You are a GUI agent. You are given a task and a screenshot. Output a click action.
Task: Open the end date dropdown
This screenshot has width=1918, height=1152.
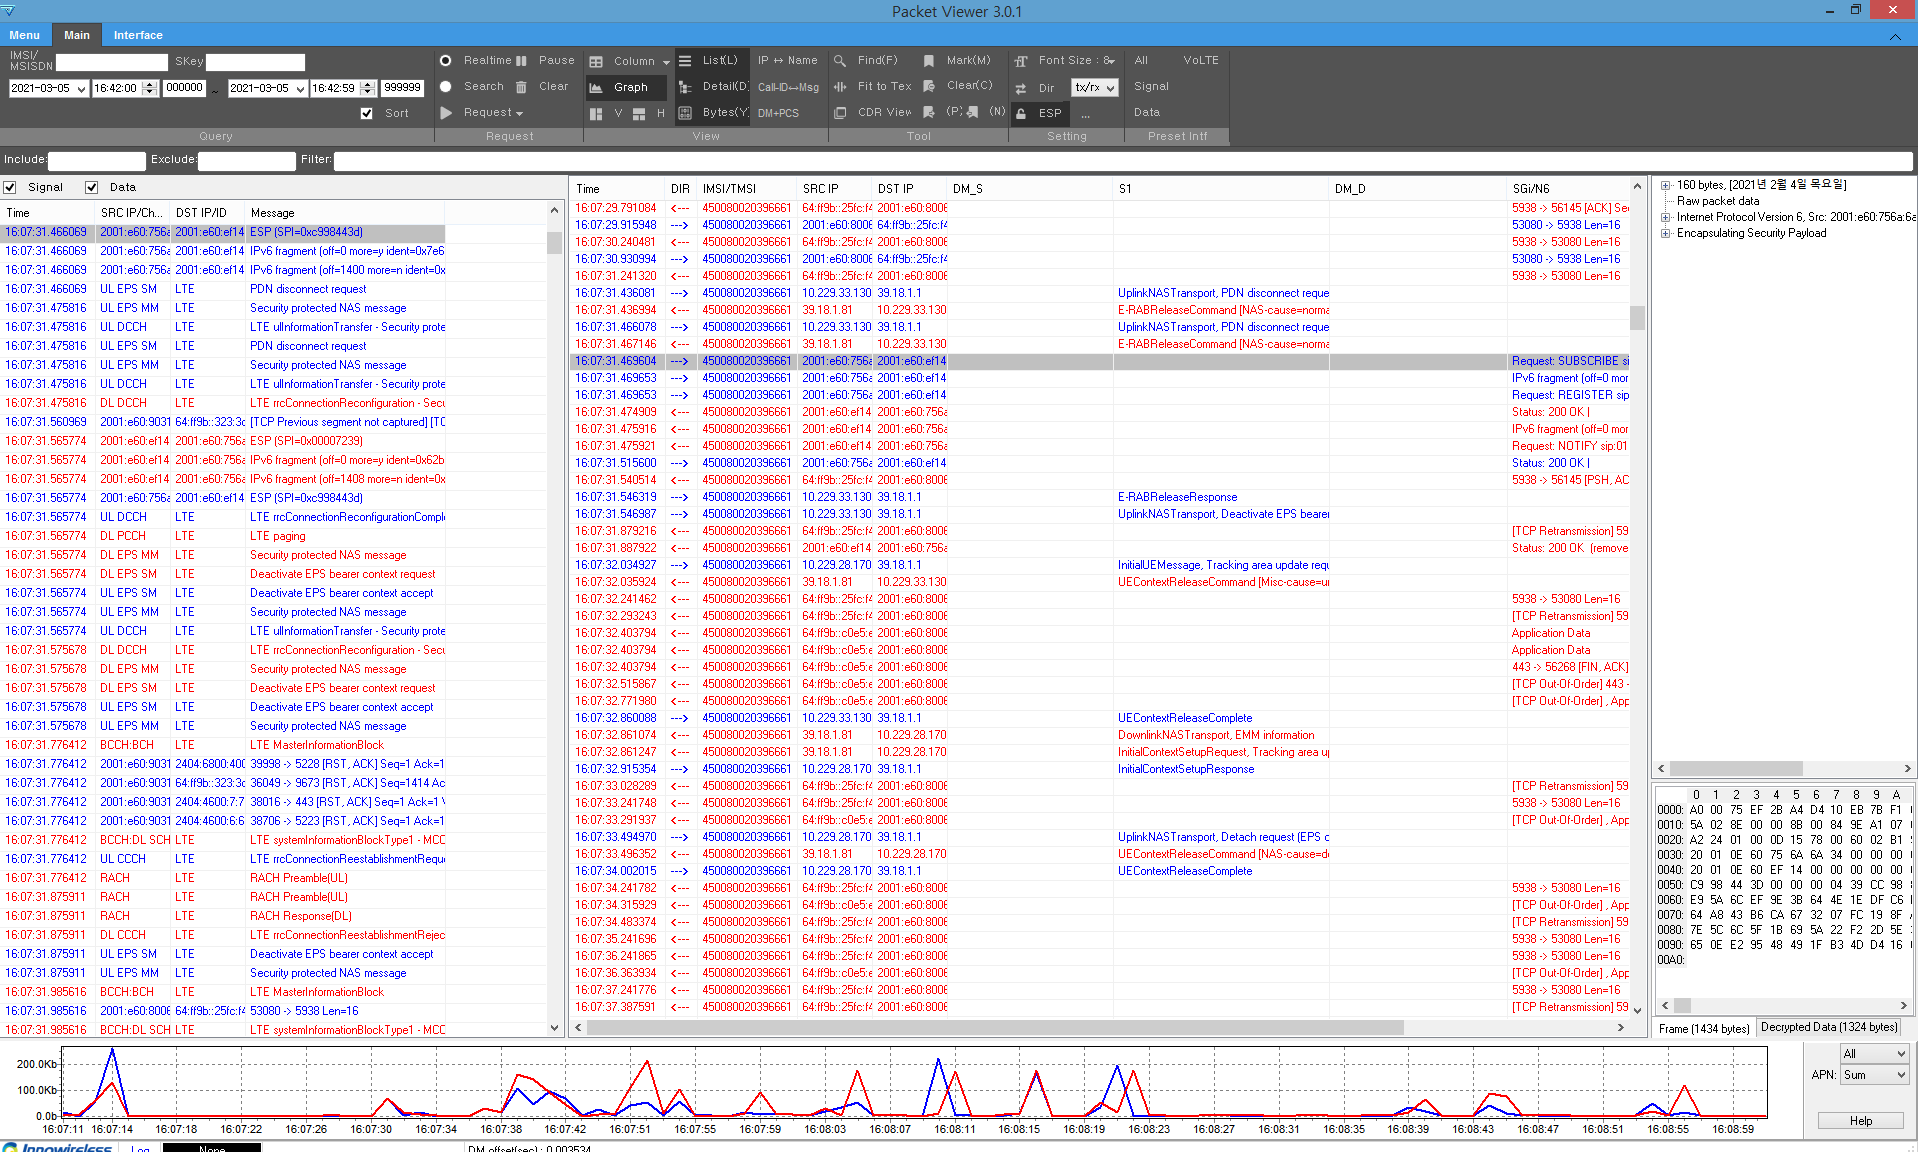(299, 88)
